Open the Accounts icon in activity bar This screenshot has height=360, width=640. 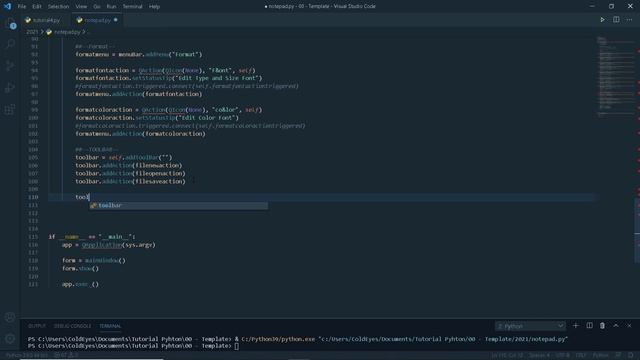click(10, 317)
